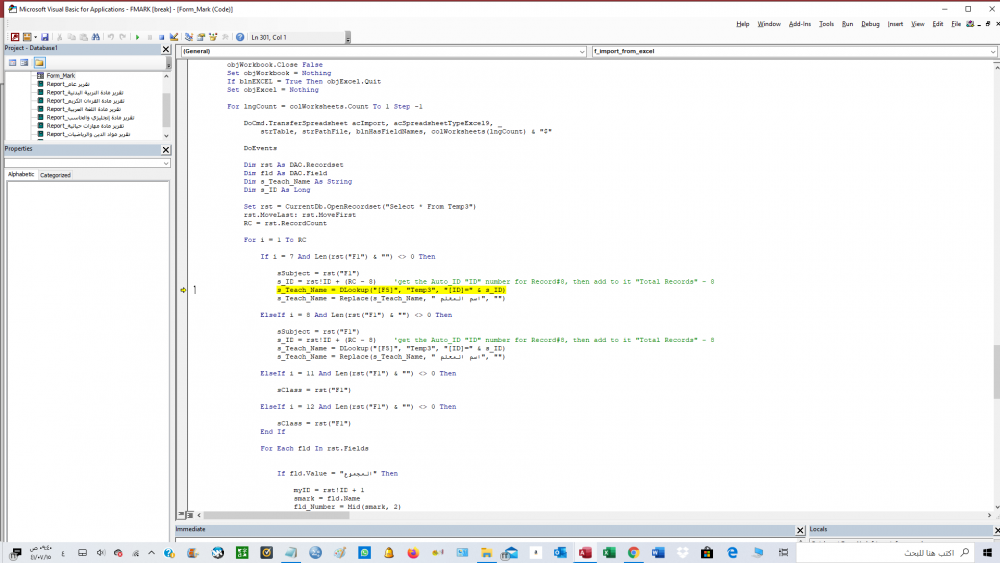This screenshot has height=563, width=1000.
Task: Click View Microsoft Access icon in toolbar
Action: 15,37
